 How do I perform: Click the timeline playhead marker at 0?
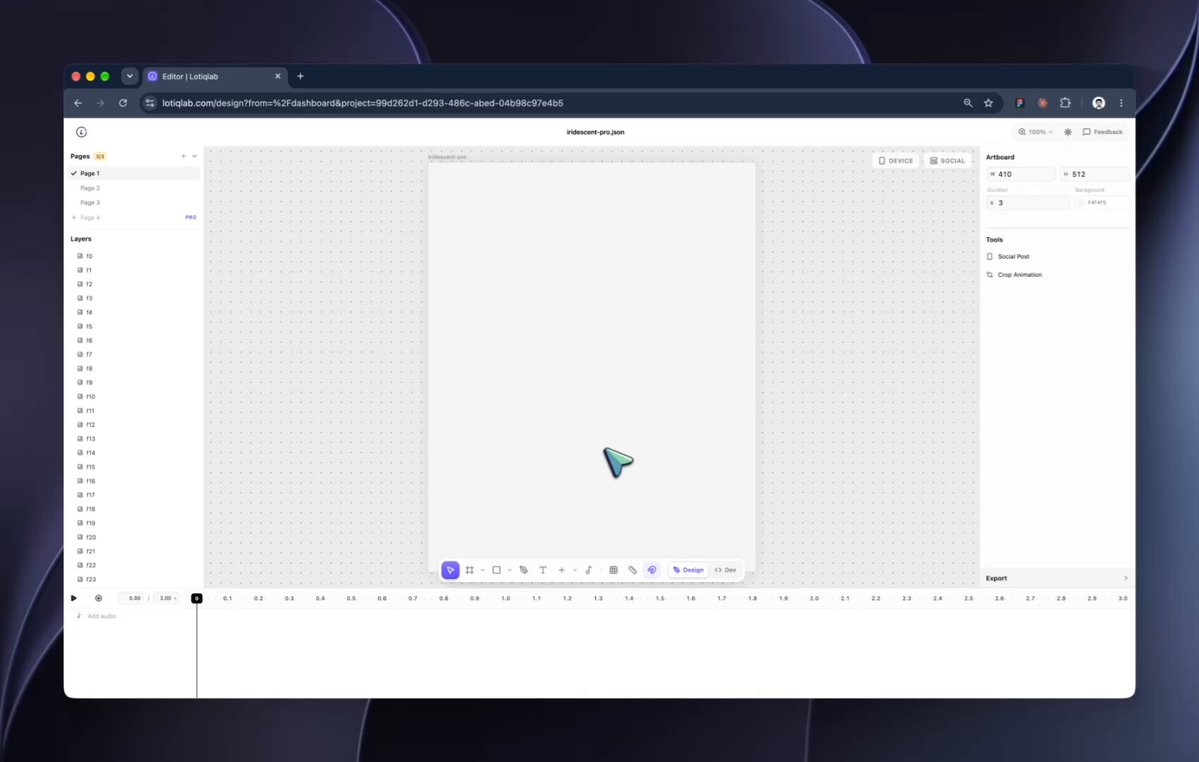pos(197,598)
